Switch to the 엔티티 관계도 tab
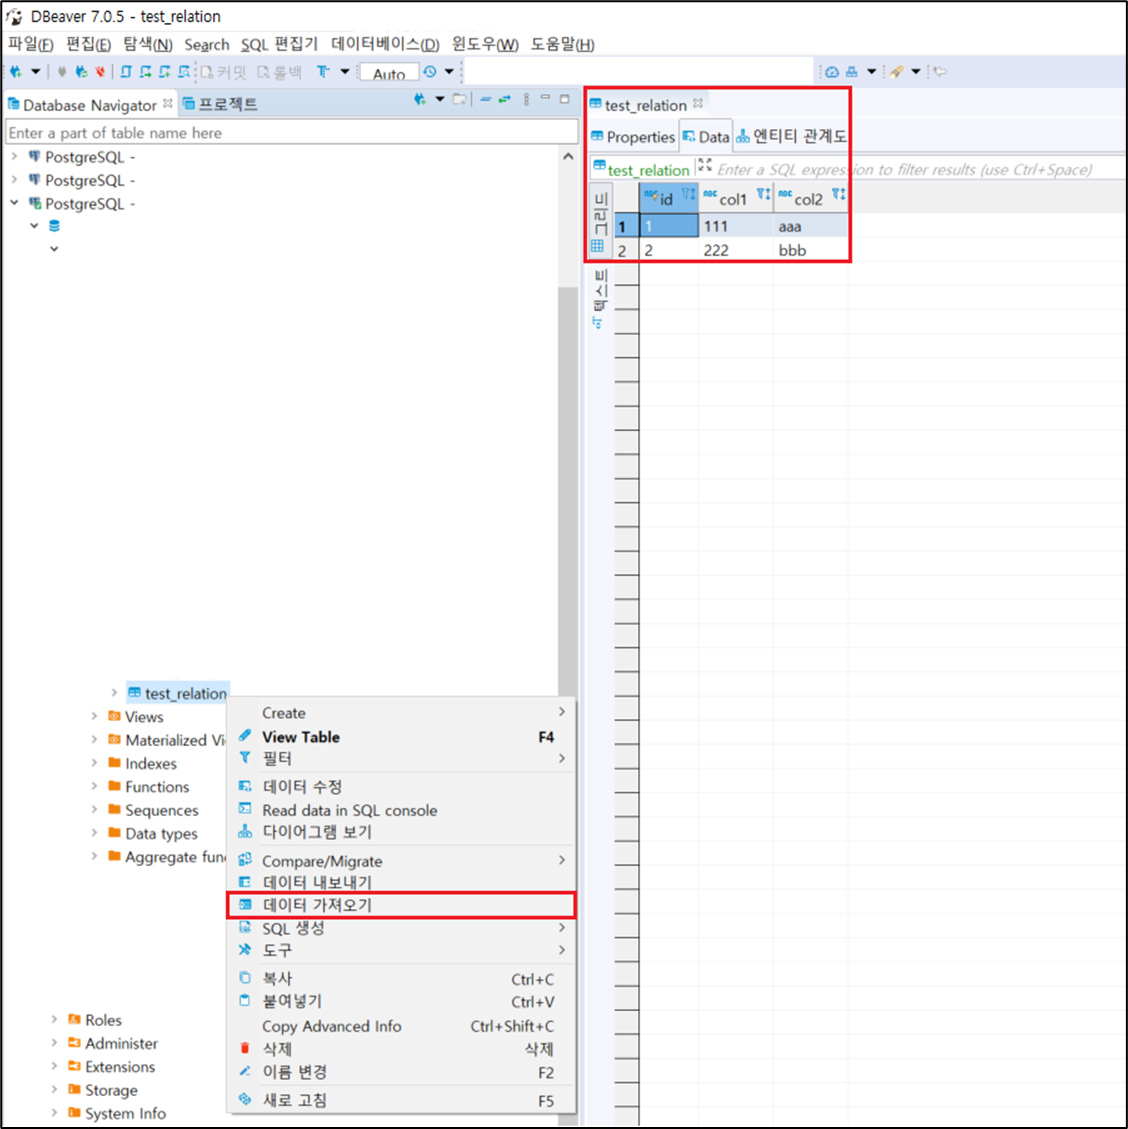1128x1129 pixels. (792, 136)
